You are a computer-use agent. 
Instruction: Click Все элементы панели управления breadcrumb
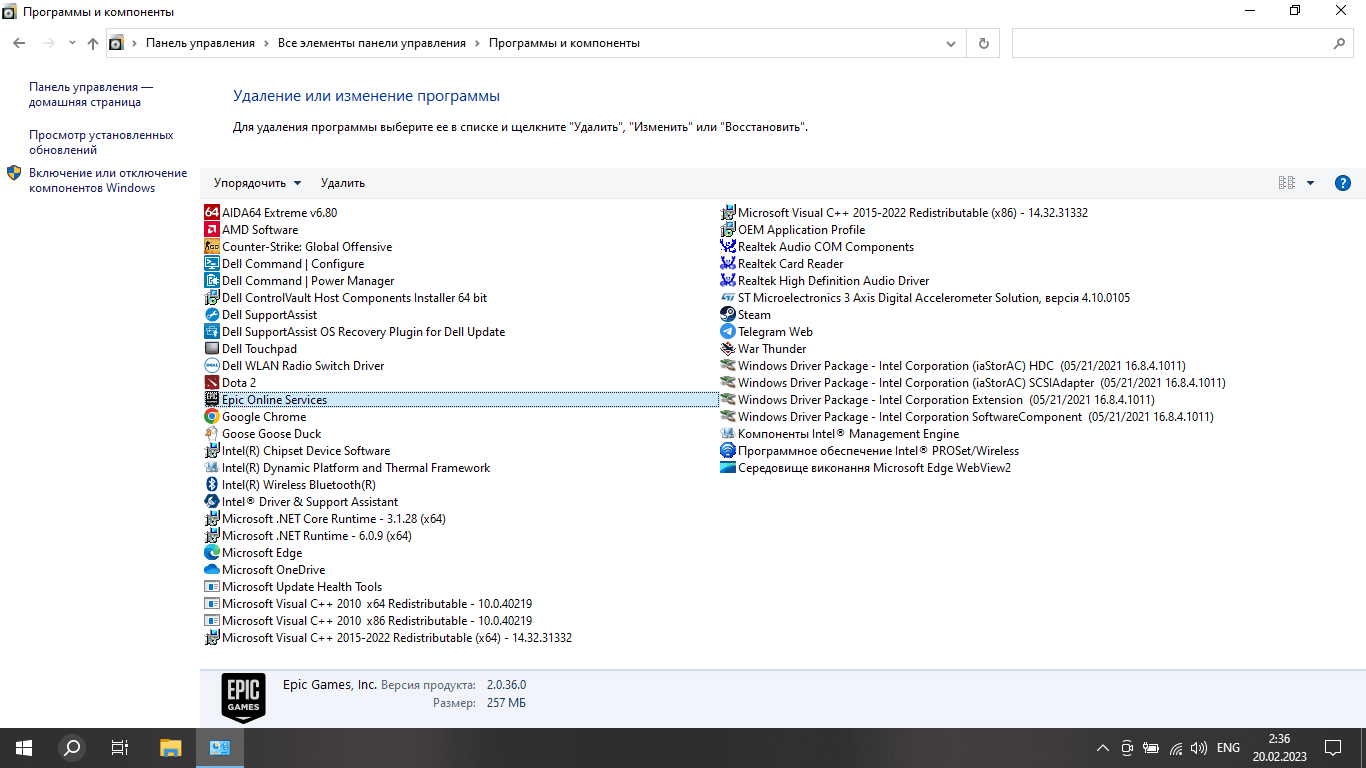pyautogui.click(x=372, y=43)
